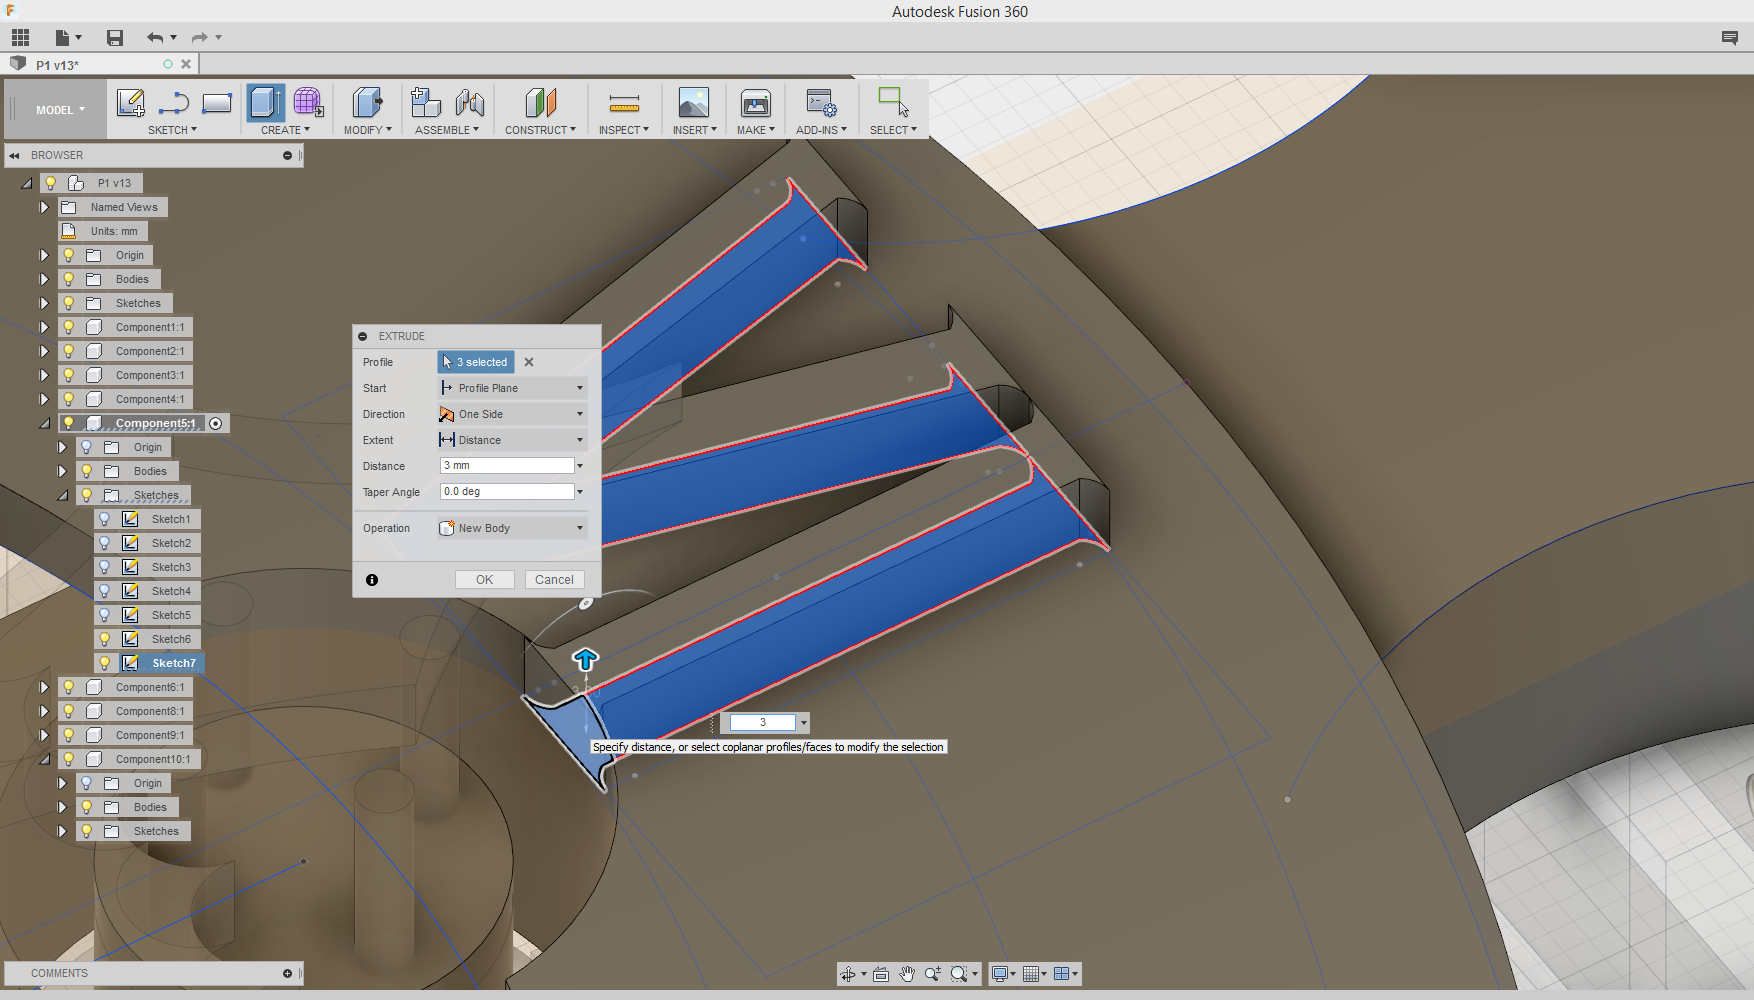Open the SKETCH menu
Image resolution: width=1754 pixels, height=1000 pixels.
tap(172, 130)
